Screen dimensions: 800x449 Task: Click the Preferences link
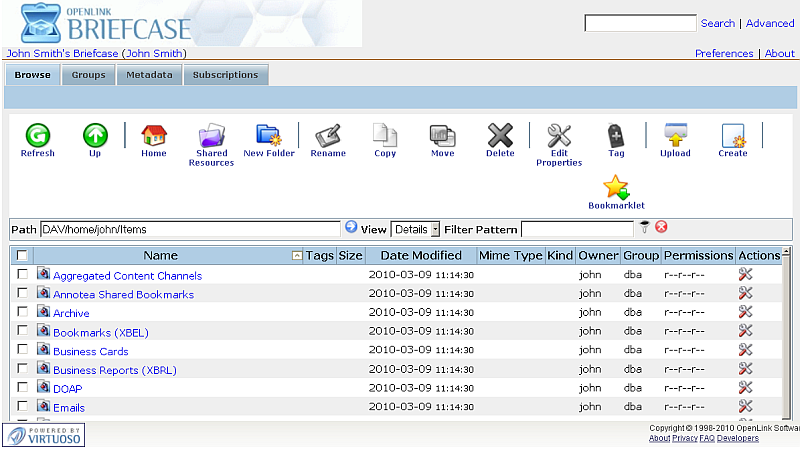[x=724, y=53]
